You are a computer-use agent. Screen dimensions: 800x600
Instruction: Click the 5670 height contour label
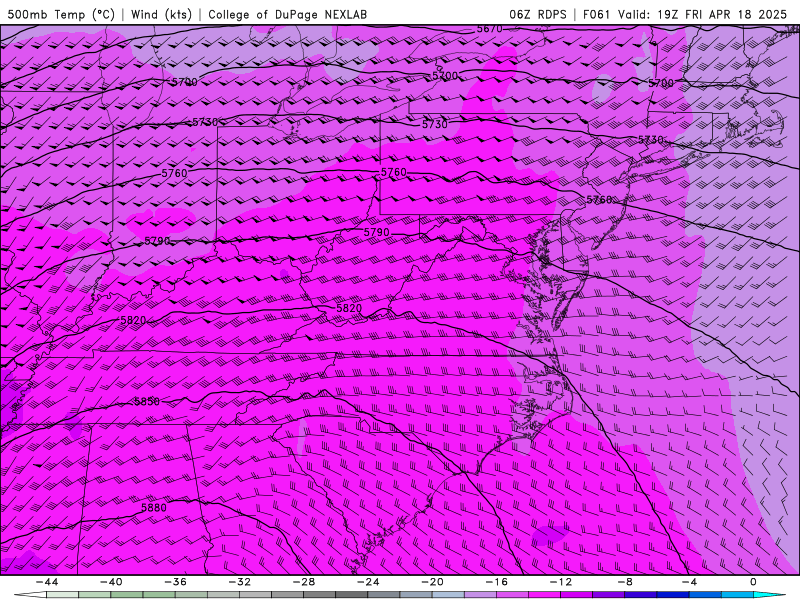click(489, 29)
